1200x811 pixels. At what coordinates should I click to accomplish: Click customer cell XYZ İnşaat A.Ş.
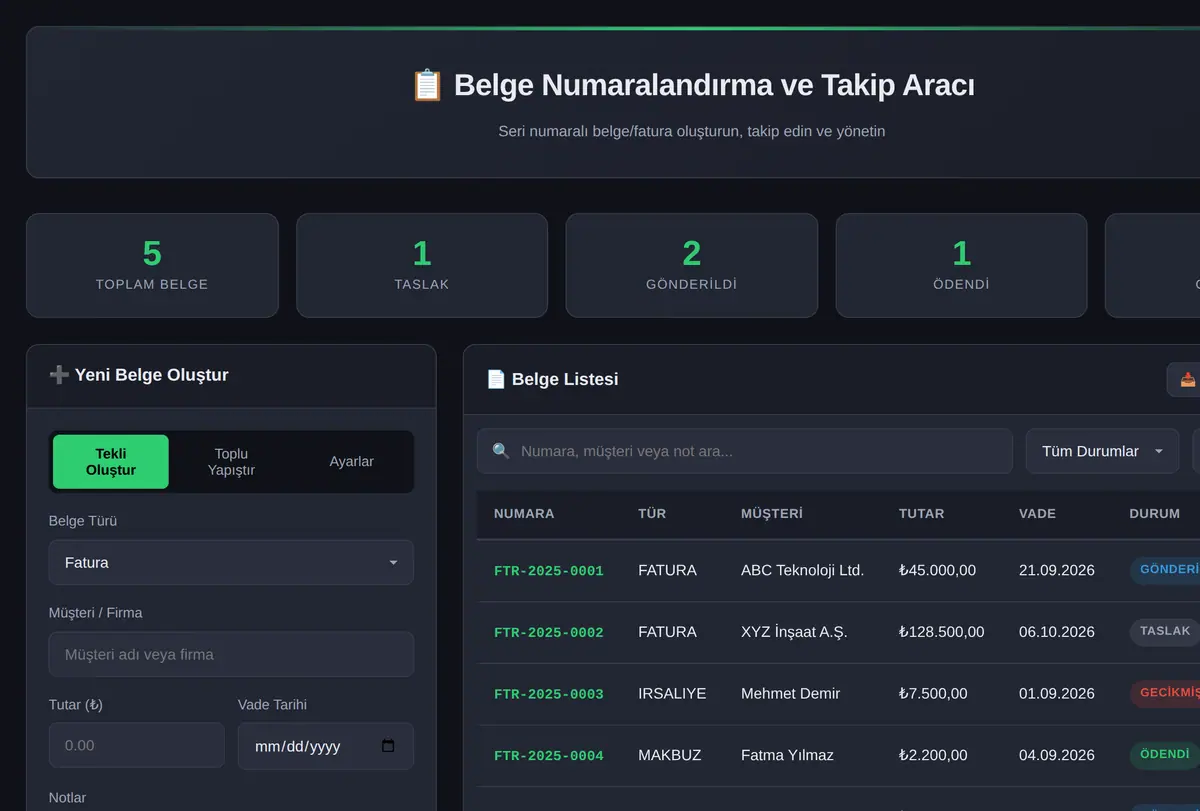[x=794, y=632]
